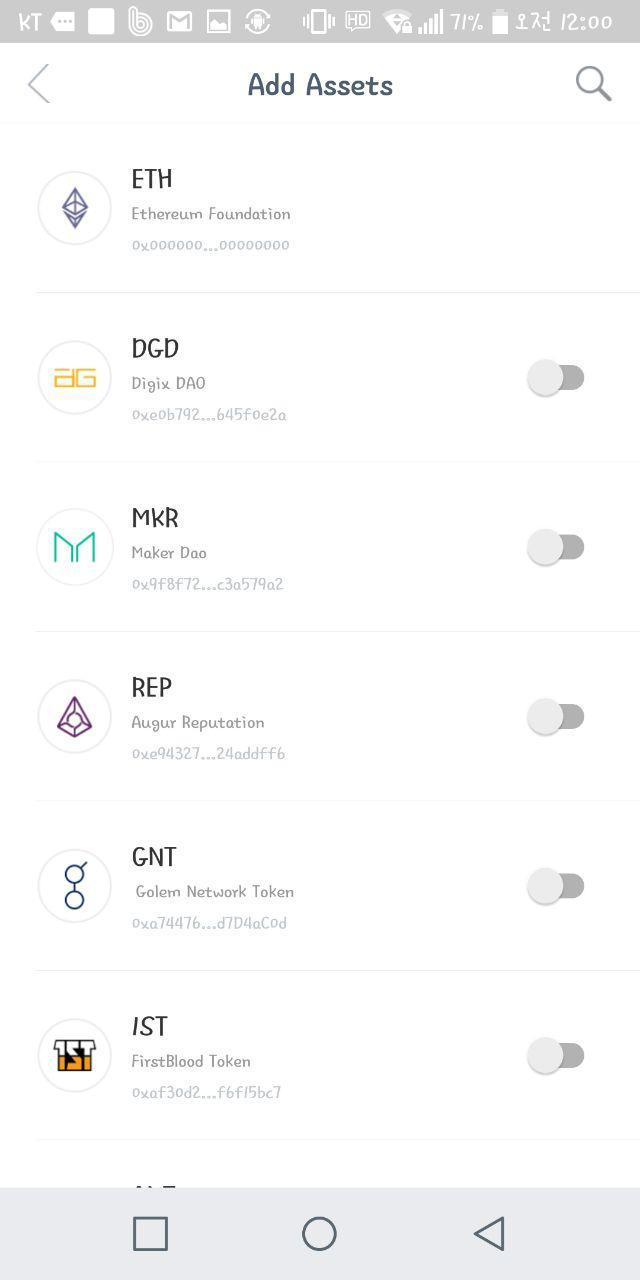Open the asset search

(592, 84)
